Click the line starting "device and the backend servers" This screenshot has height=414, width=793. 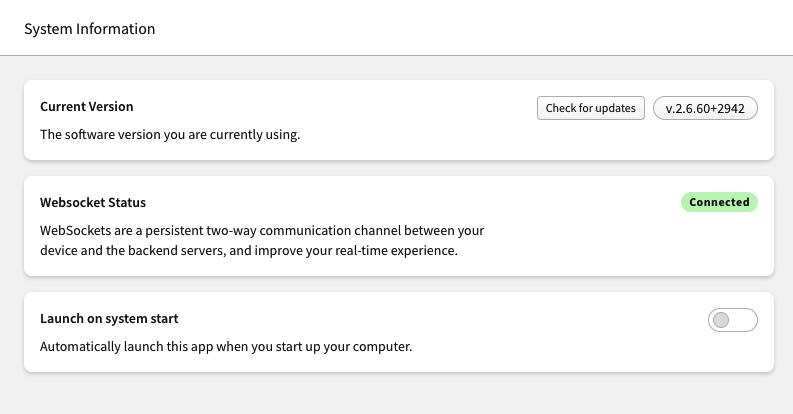click(x=249, y=251)
